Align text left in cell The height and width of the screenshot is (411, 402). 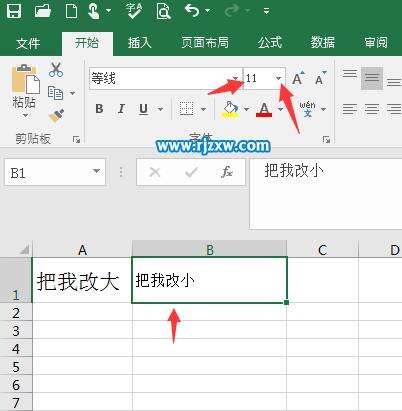tap(350, 109)
